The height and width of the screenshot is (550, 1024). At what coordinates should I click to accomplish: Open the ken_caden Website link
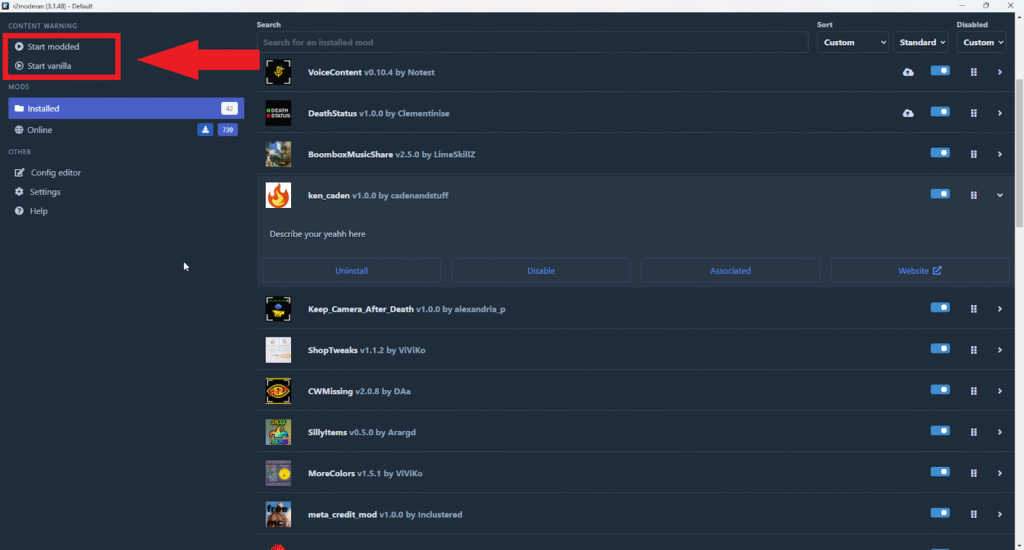coord(920,270)
